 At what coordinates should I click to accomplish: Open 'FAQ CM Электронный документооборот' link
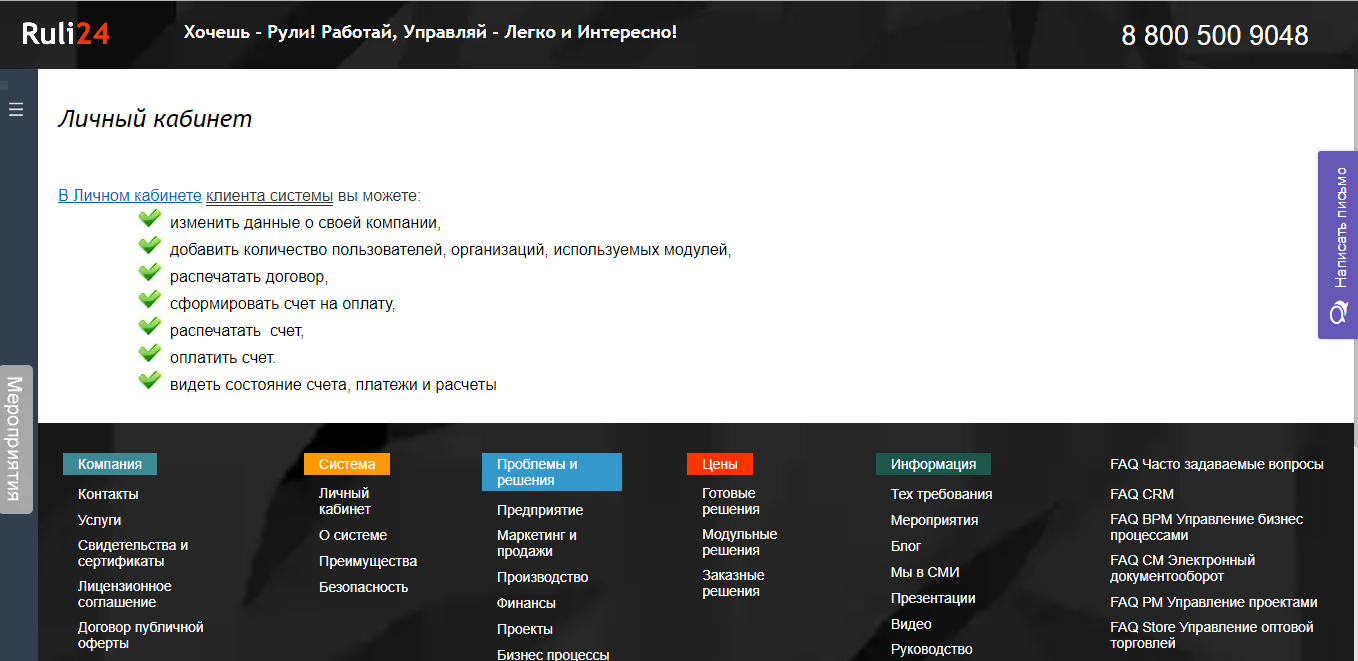(x=1183, y=568)
